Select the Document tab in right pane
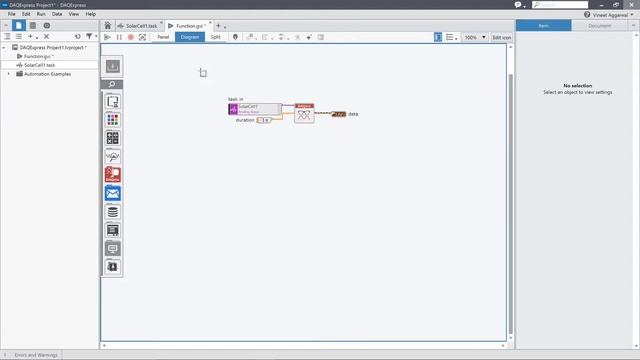This screenshot has height=360, width=640. (600, 26)
